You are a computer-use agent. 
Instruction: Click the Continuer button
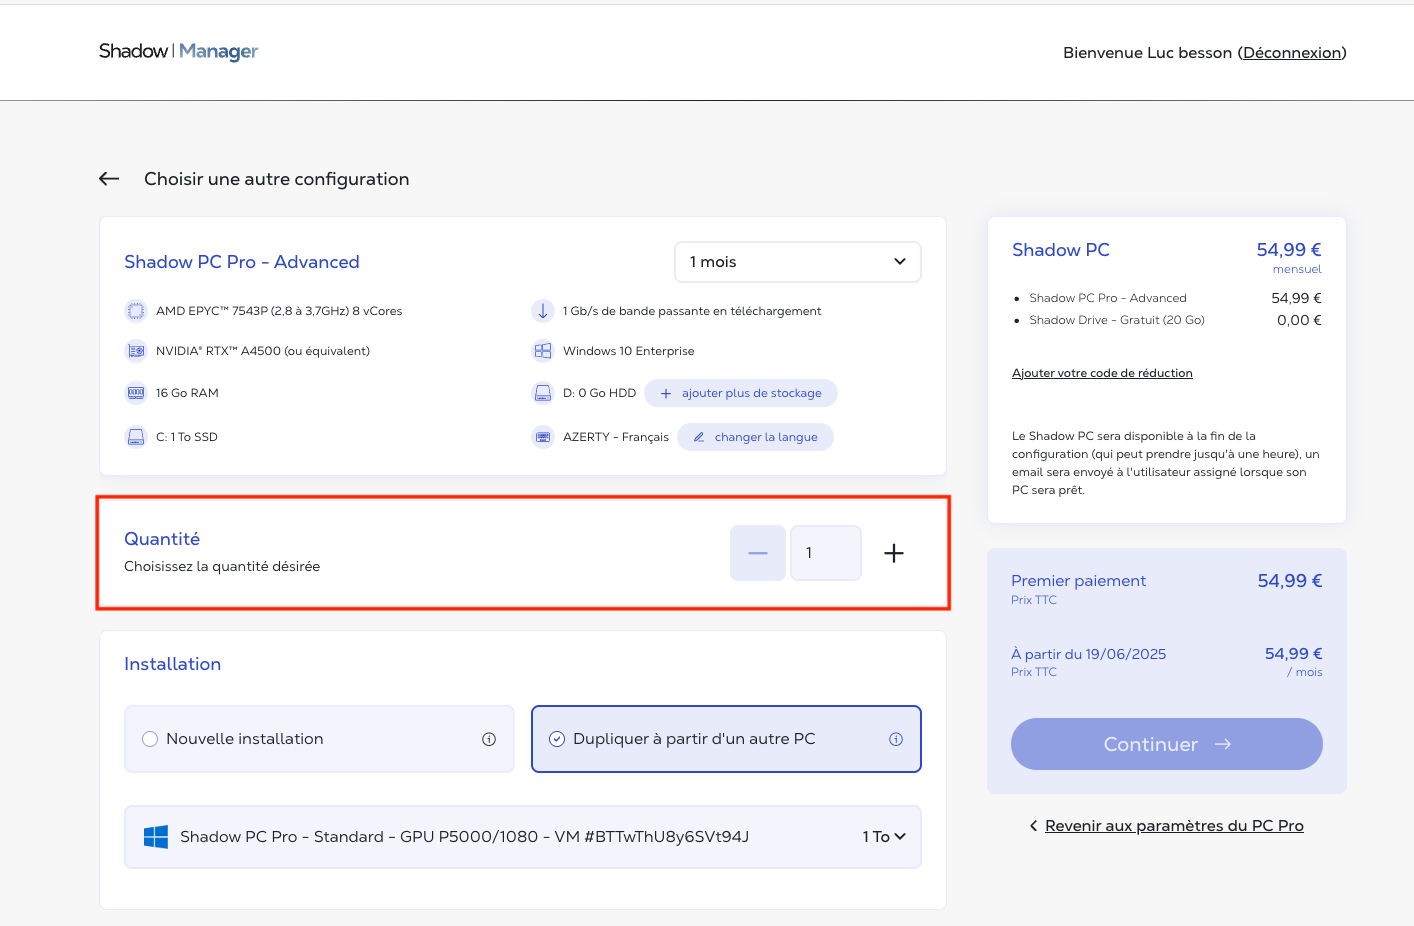click(x=1167, y=744)
